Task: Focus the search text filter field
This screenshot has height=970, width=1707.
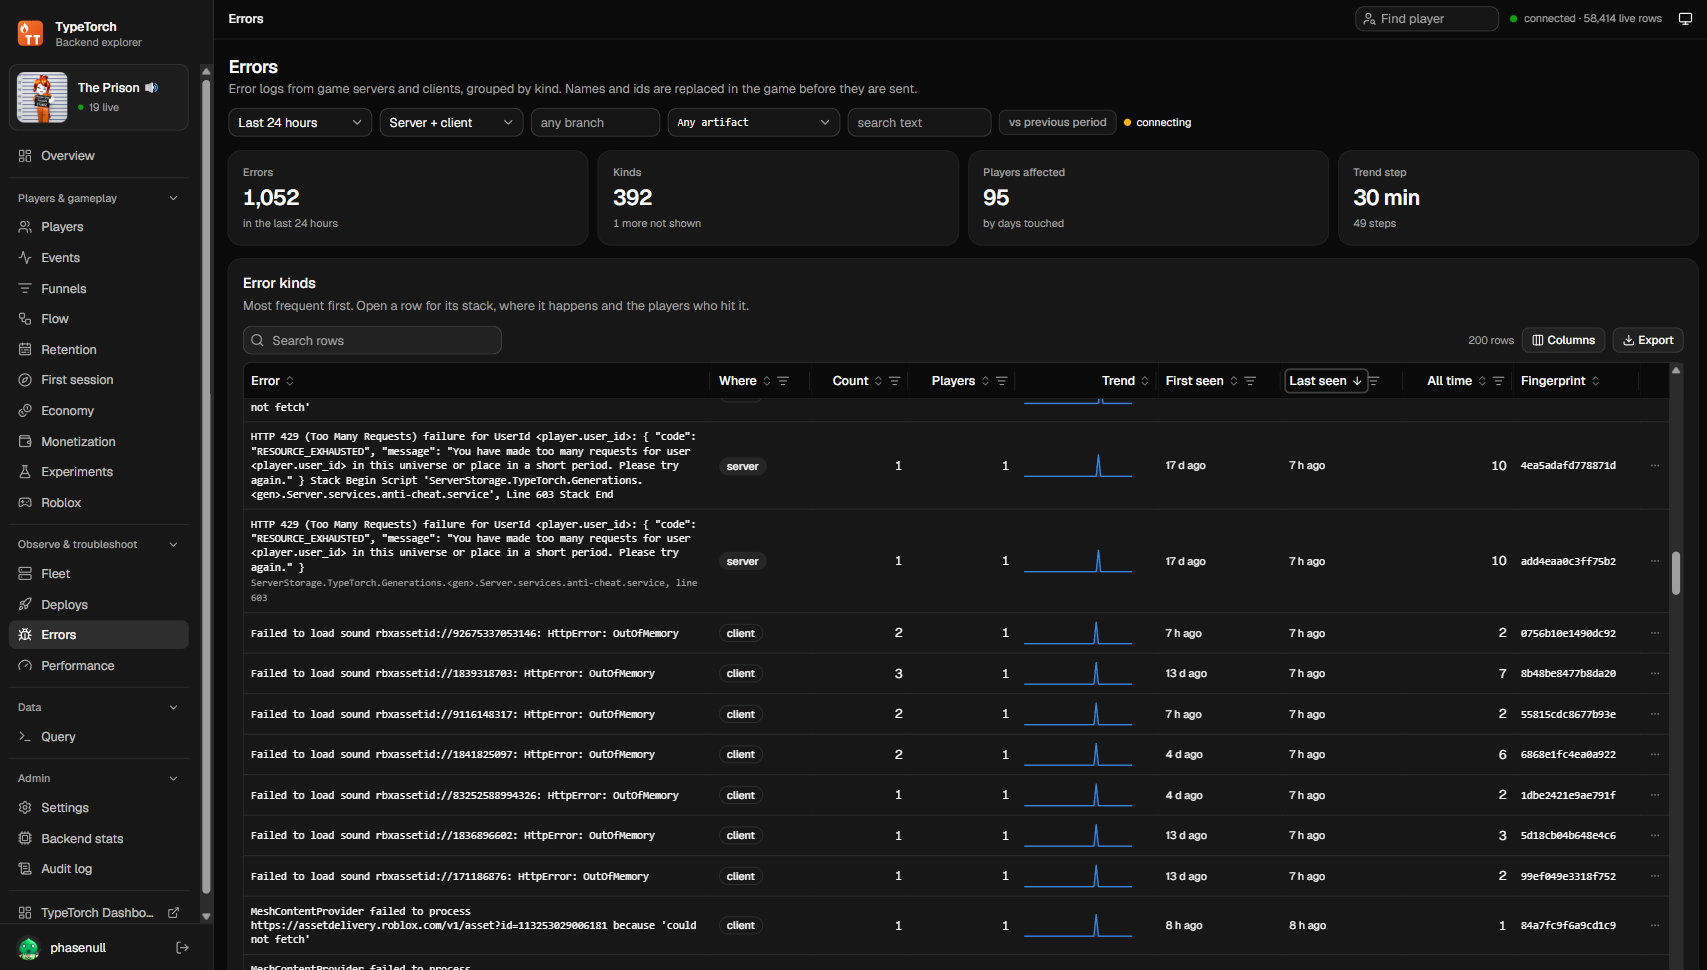Action: [919, 122]
